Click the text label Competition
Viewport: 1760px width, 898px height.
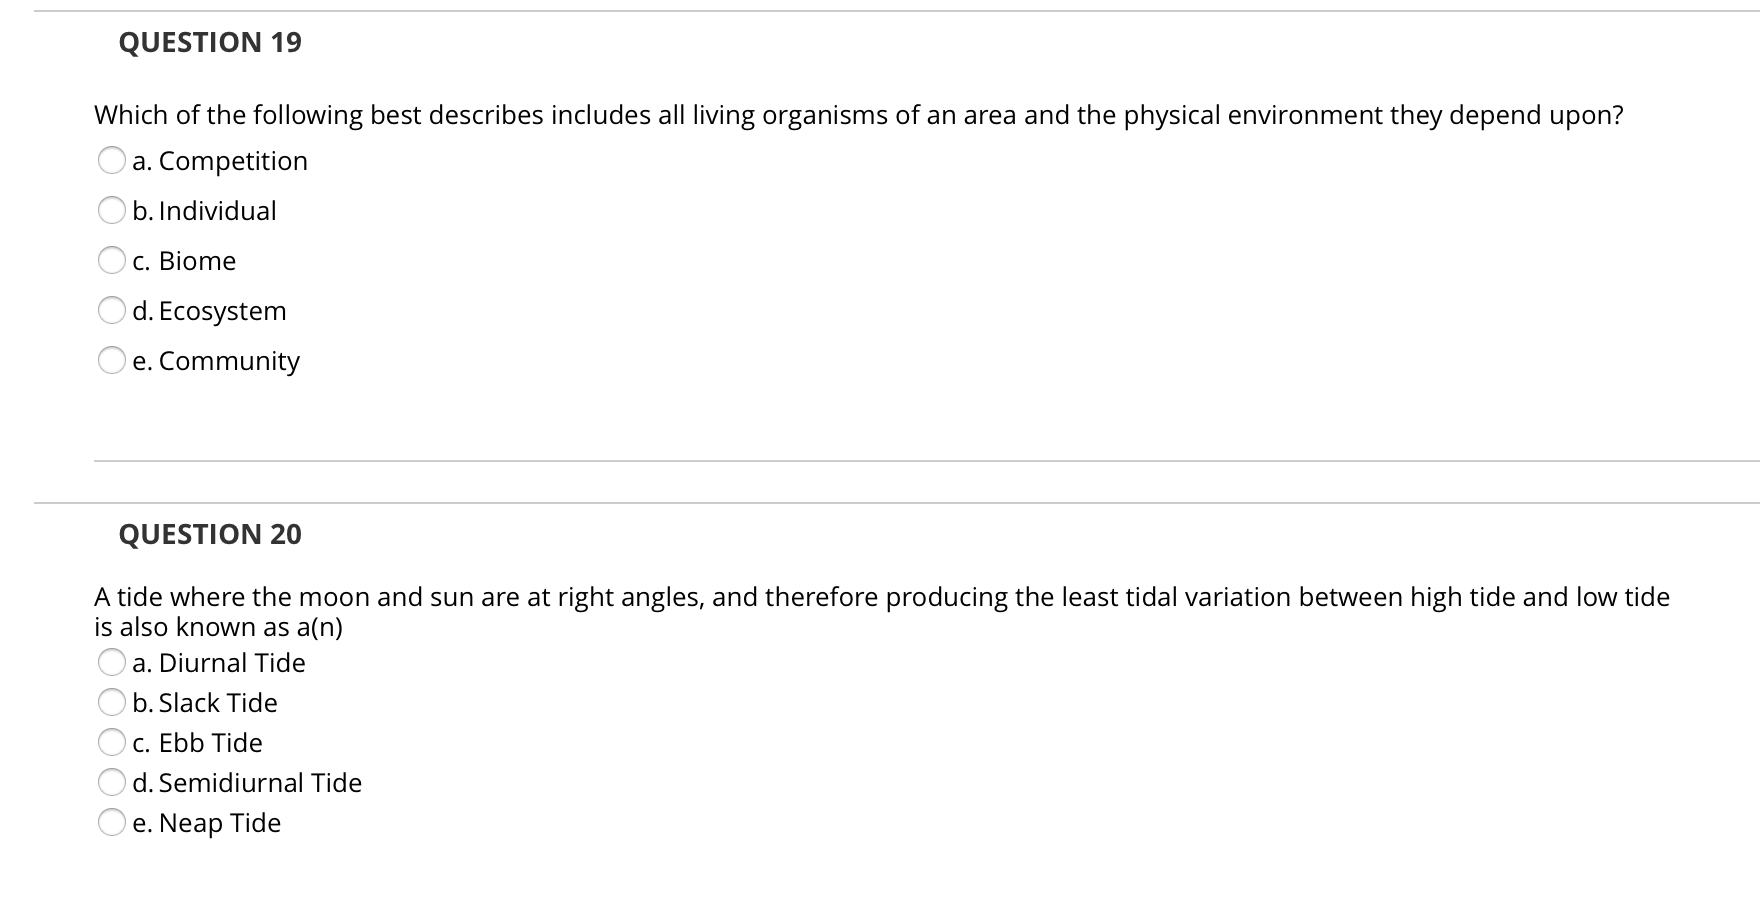coord(232,160)
